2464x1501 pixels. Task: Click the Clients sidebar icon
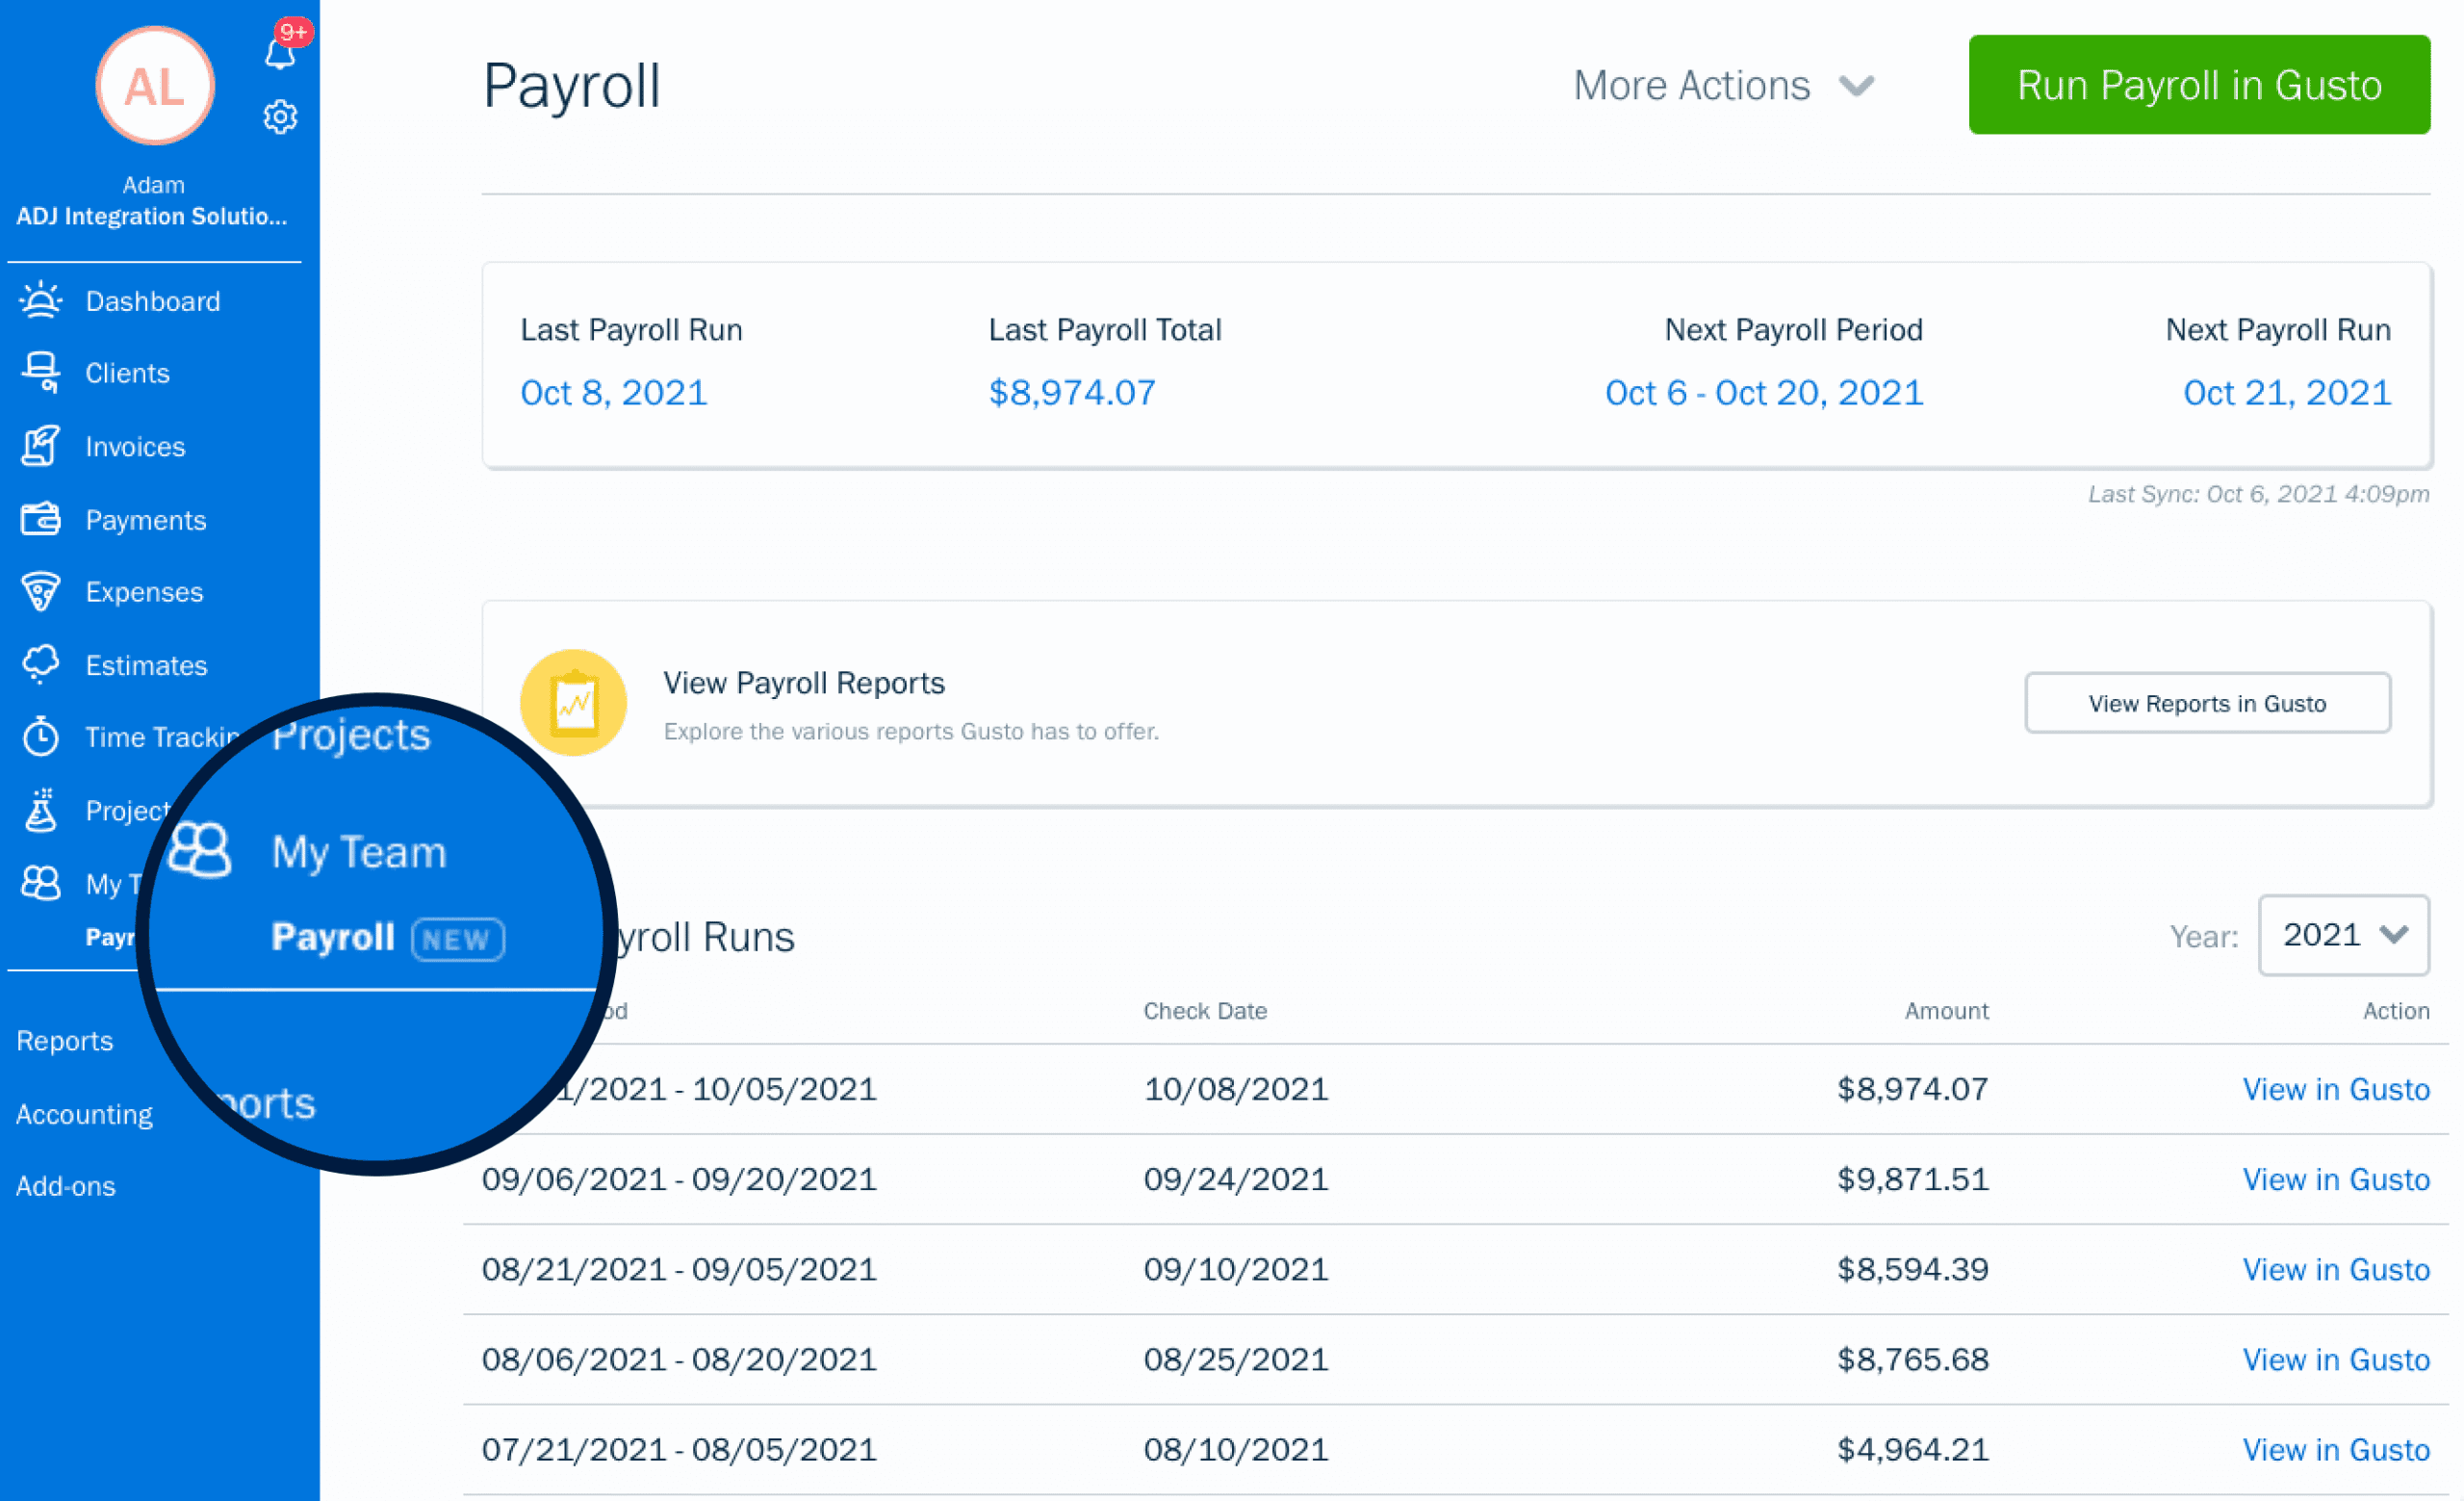pos(41,373)
